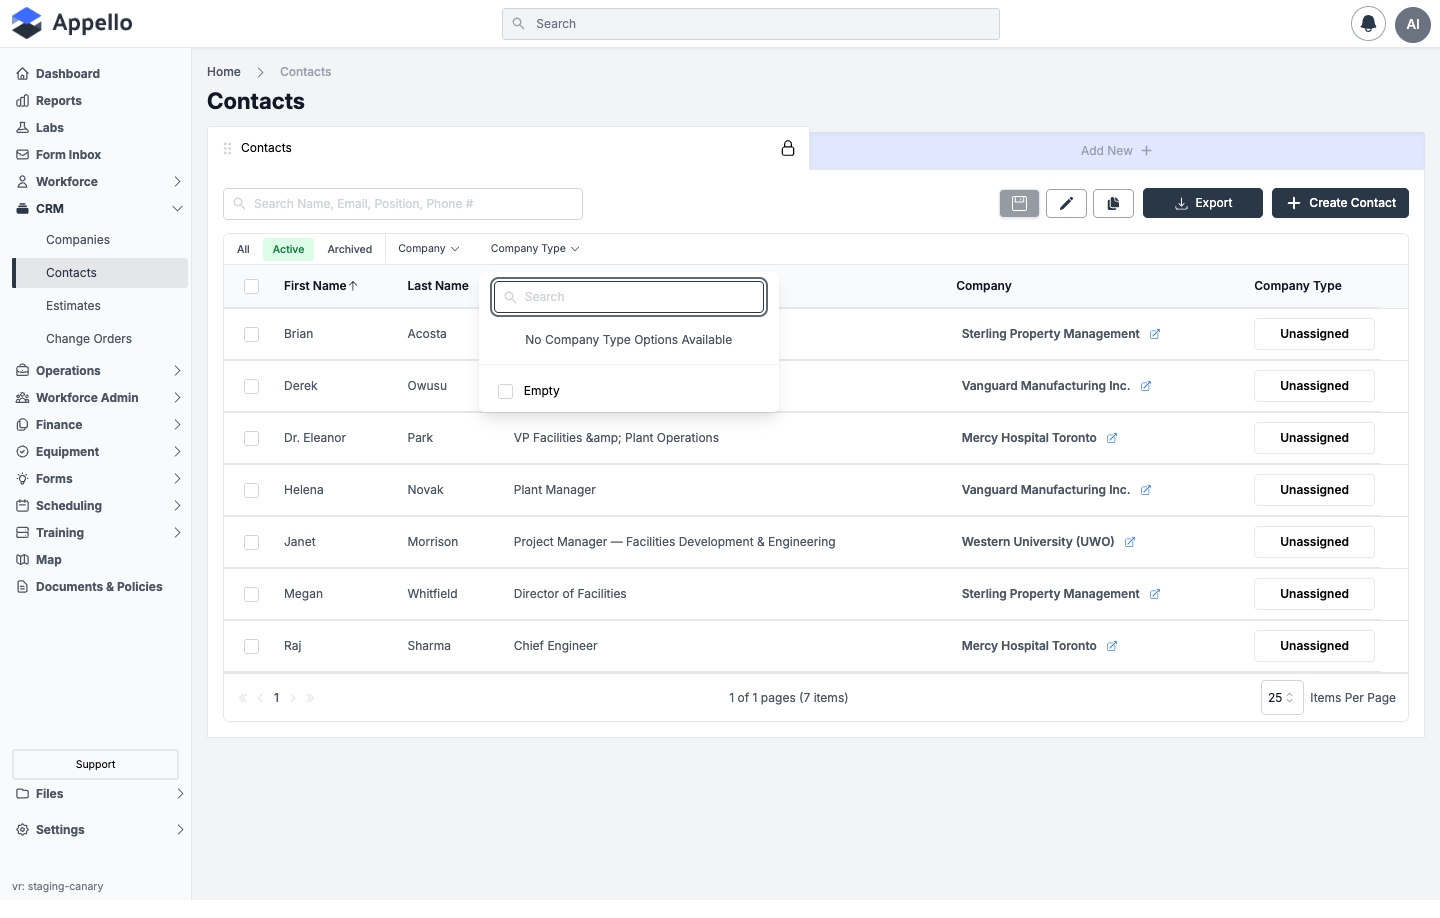Go to Home breadcrumb link

pyautogui.click(x=224, y=72)
